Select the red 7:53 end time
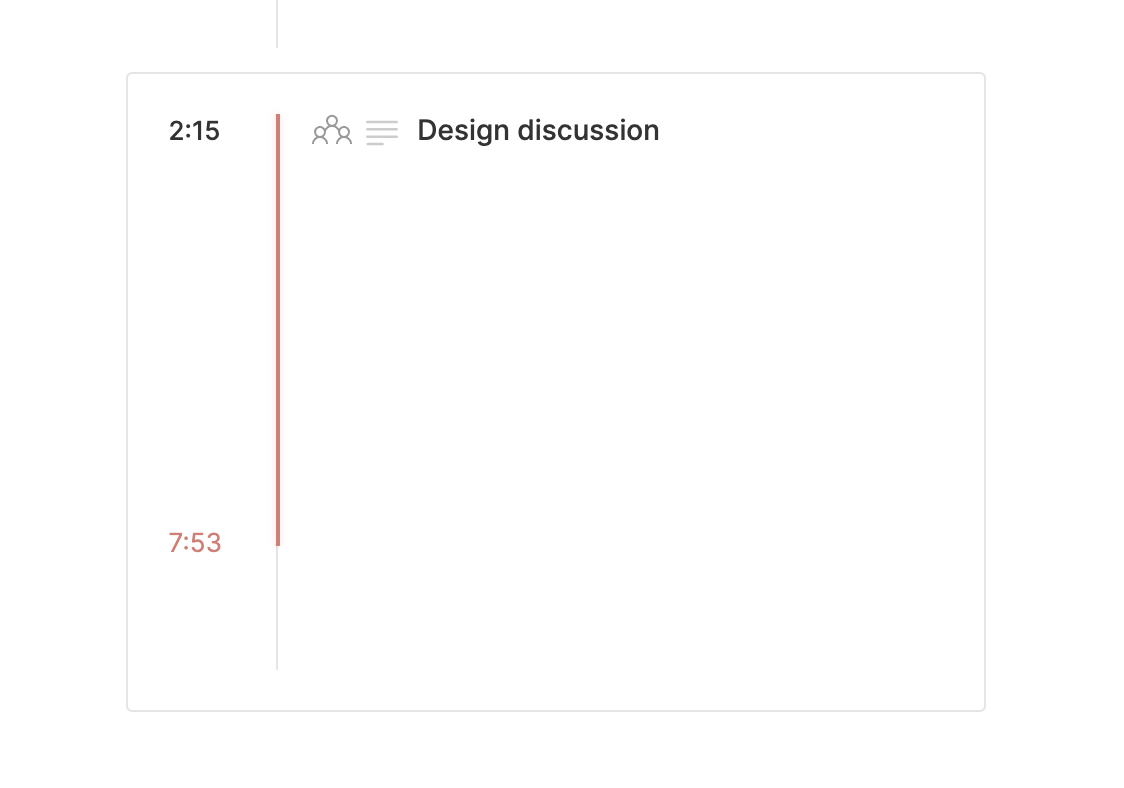The height and width of the screenshot is (788, 1124). pos(195,543)
